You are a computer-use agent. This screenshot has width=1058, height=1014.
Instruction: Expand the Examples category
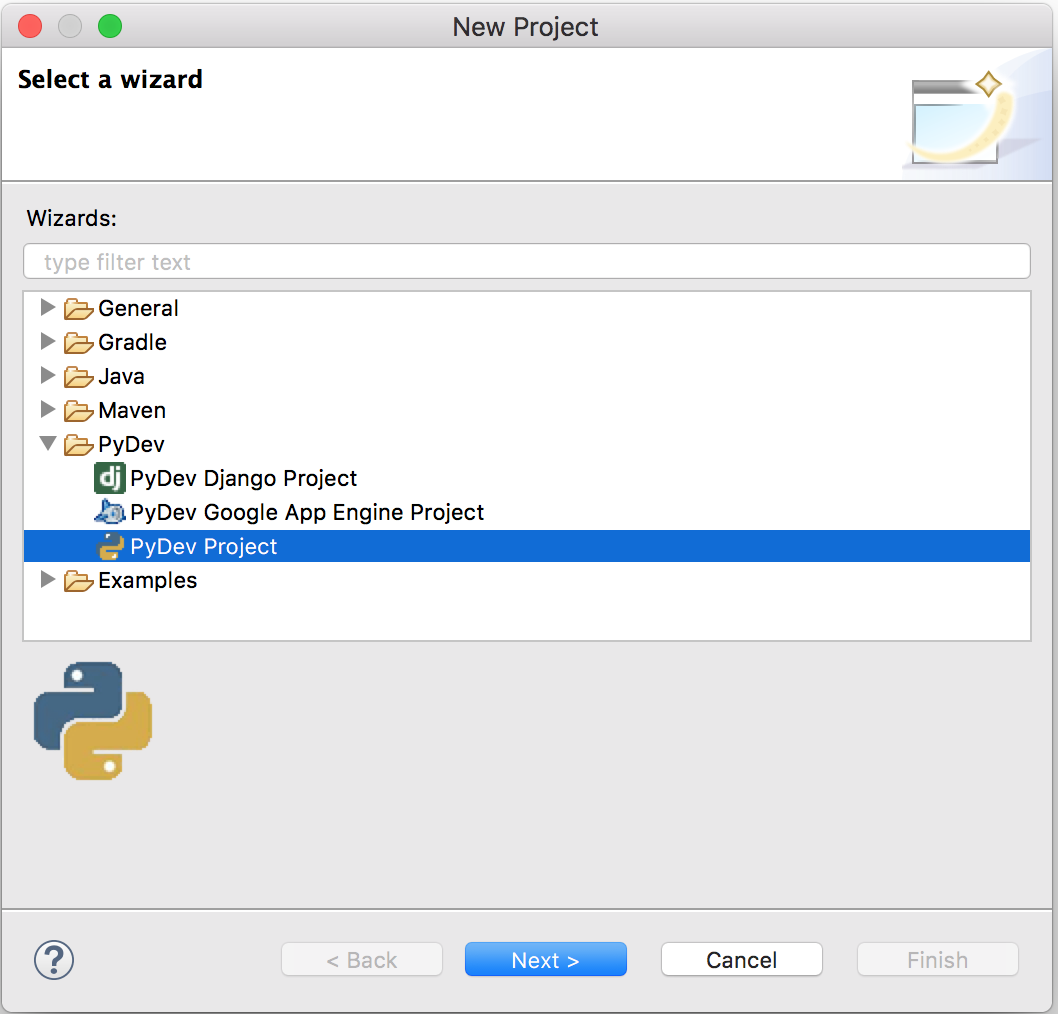tap(47, 580)
